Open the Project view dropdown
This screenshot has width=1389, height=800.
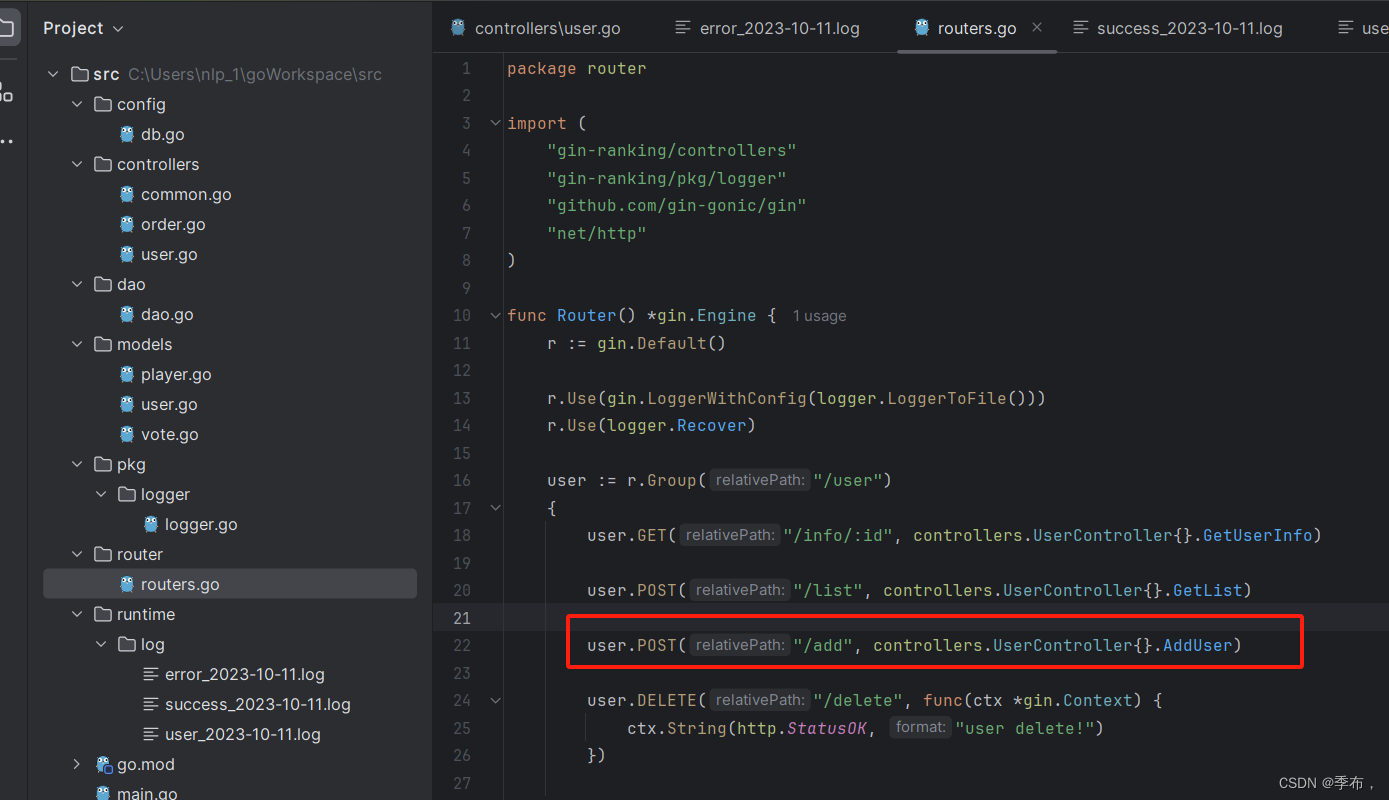pyautogui.click(x=83, y=28)
